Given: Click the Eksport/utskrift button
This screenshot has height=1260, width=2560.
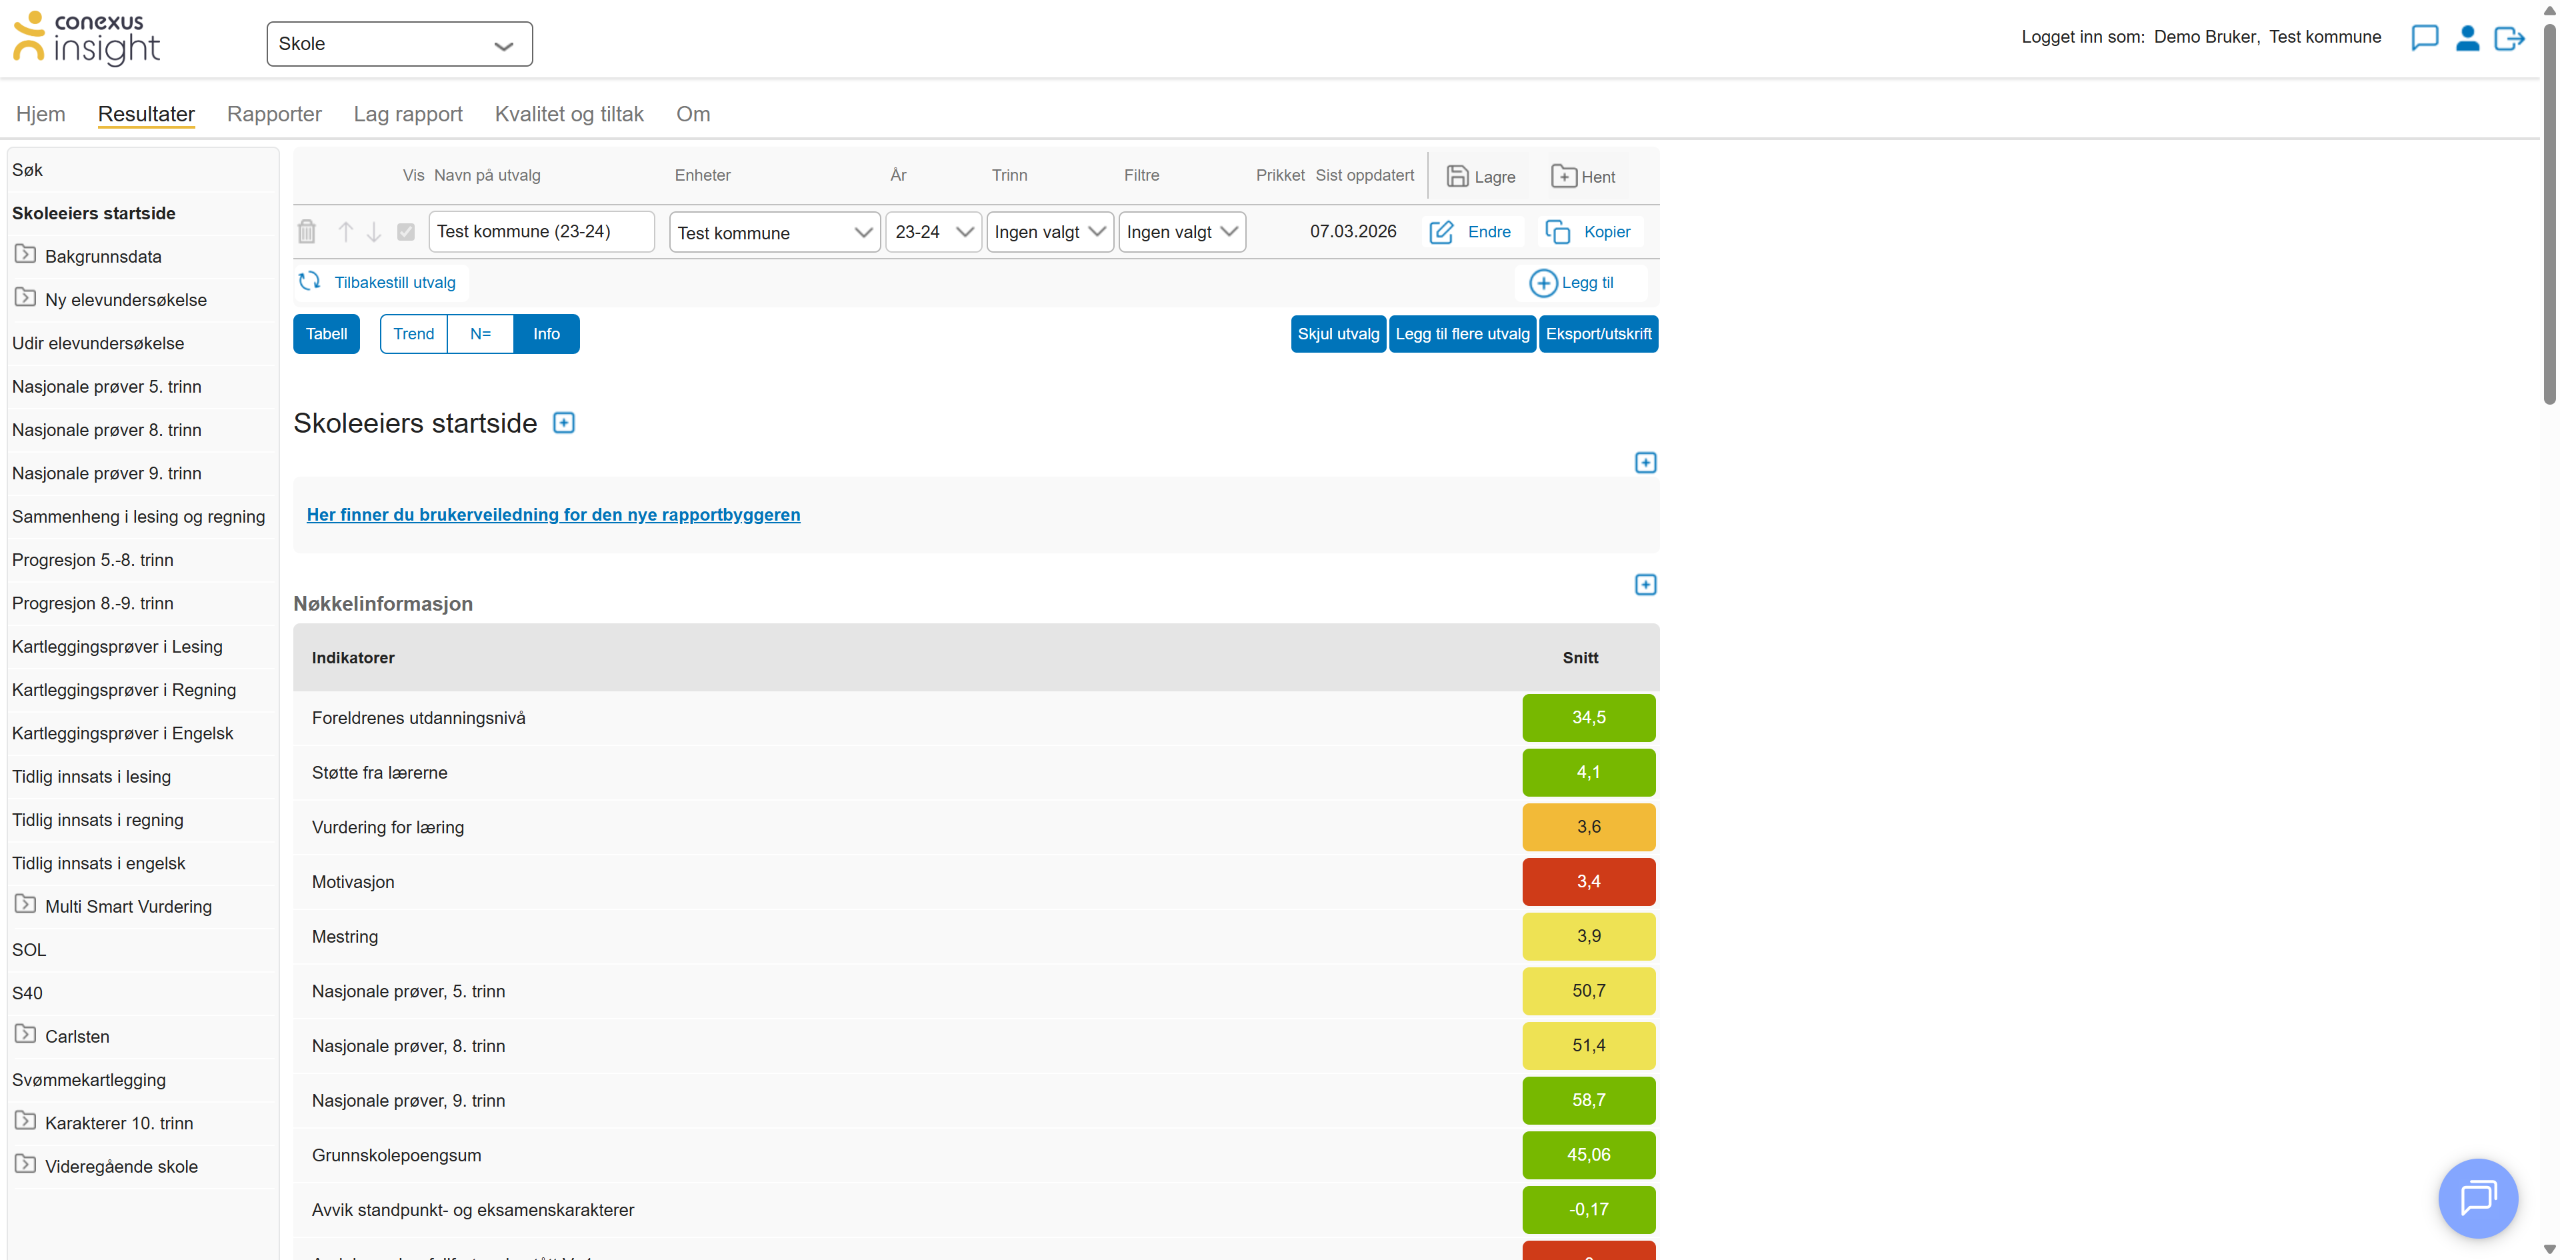Looking at the screenshot, I should click(x=1598, y=334).
